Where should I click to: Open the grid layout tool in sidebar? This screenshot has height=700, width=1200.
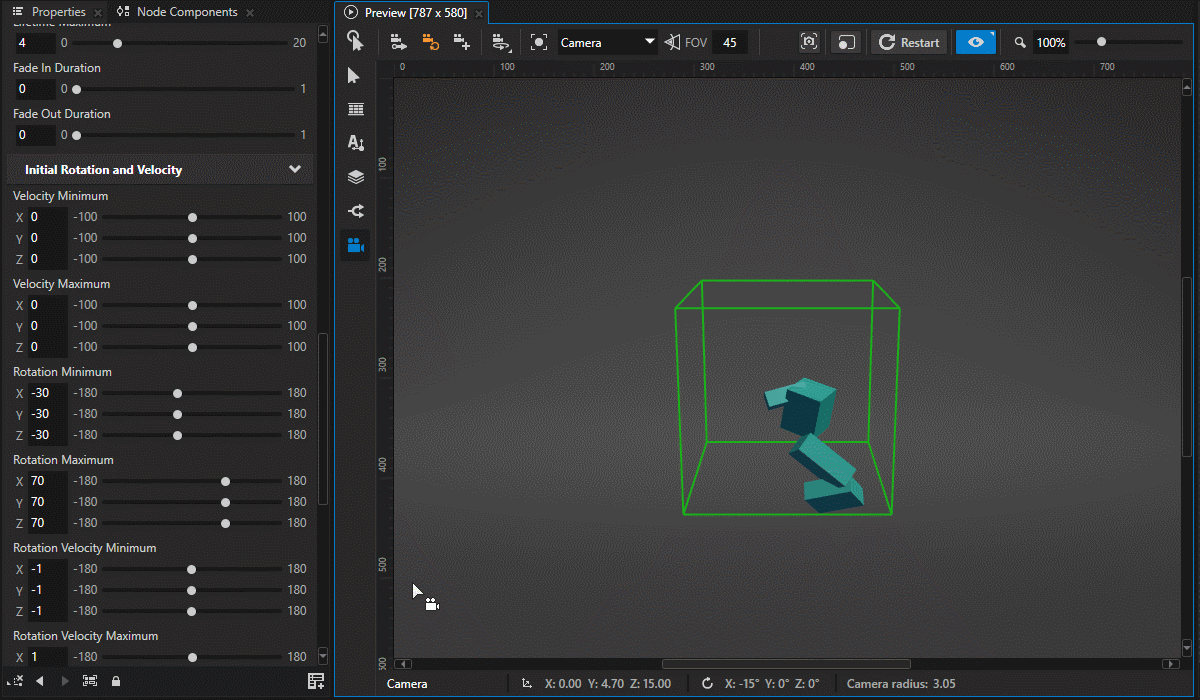[x=355, y=110]
